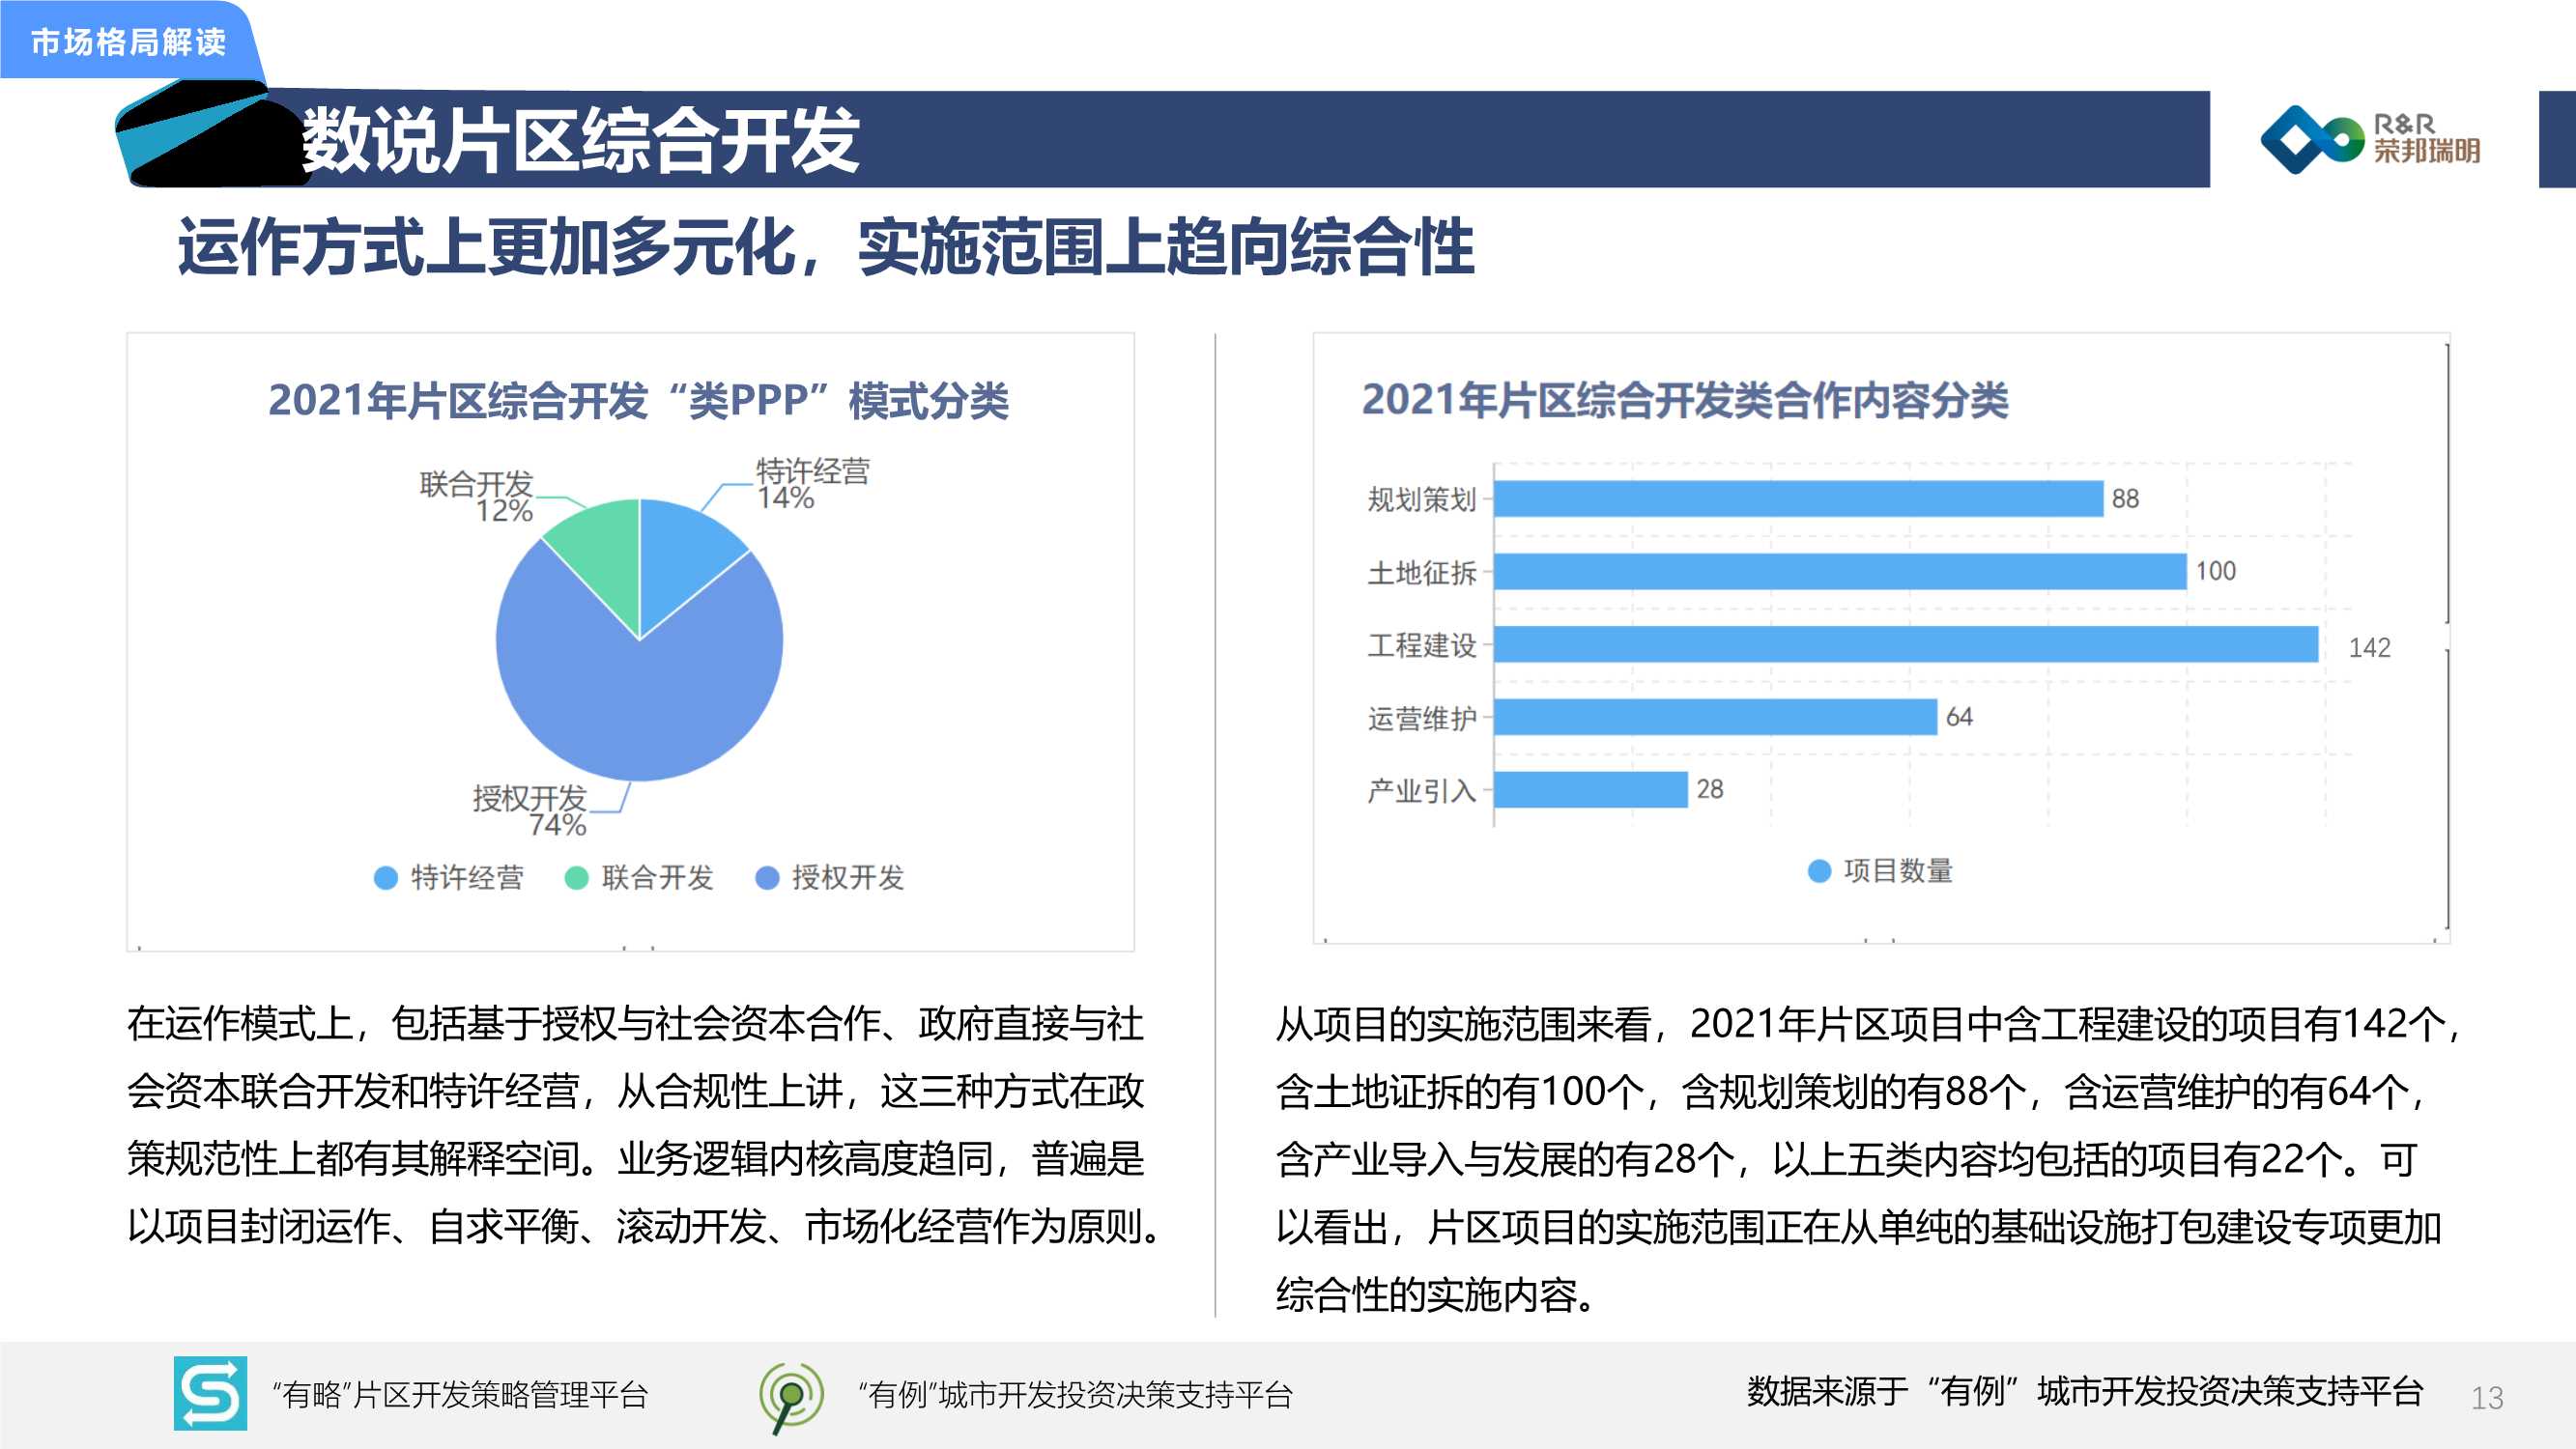
Task: Click the value label 28
Action: (1710, 789)
